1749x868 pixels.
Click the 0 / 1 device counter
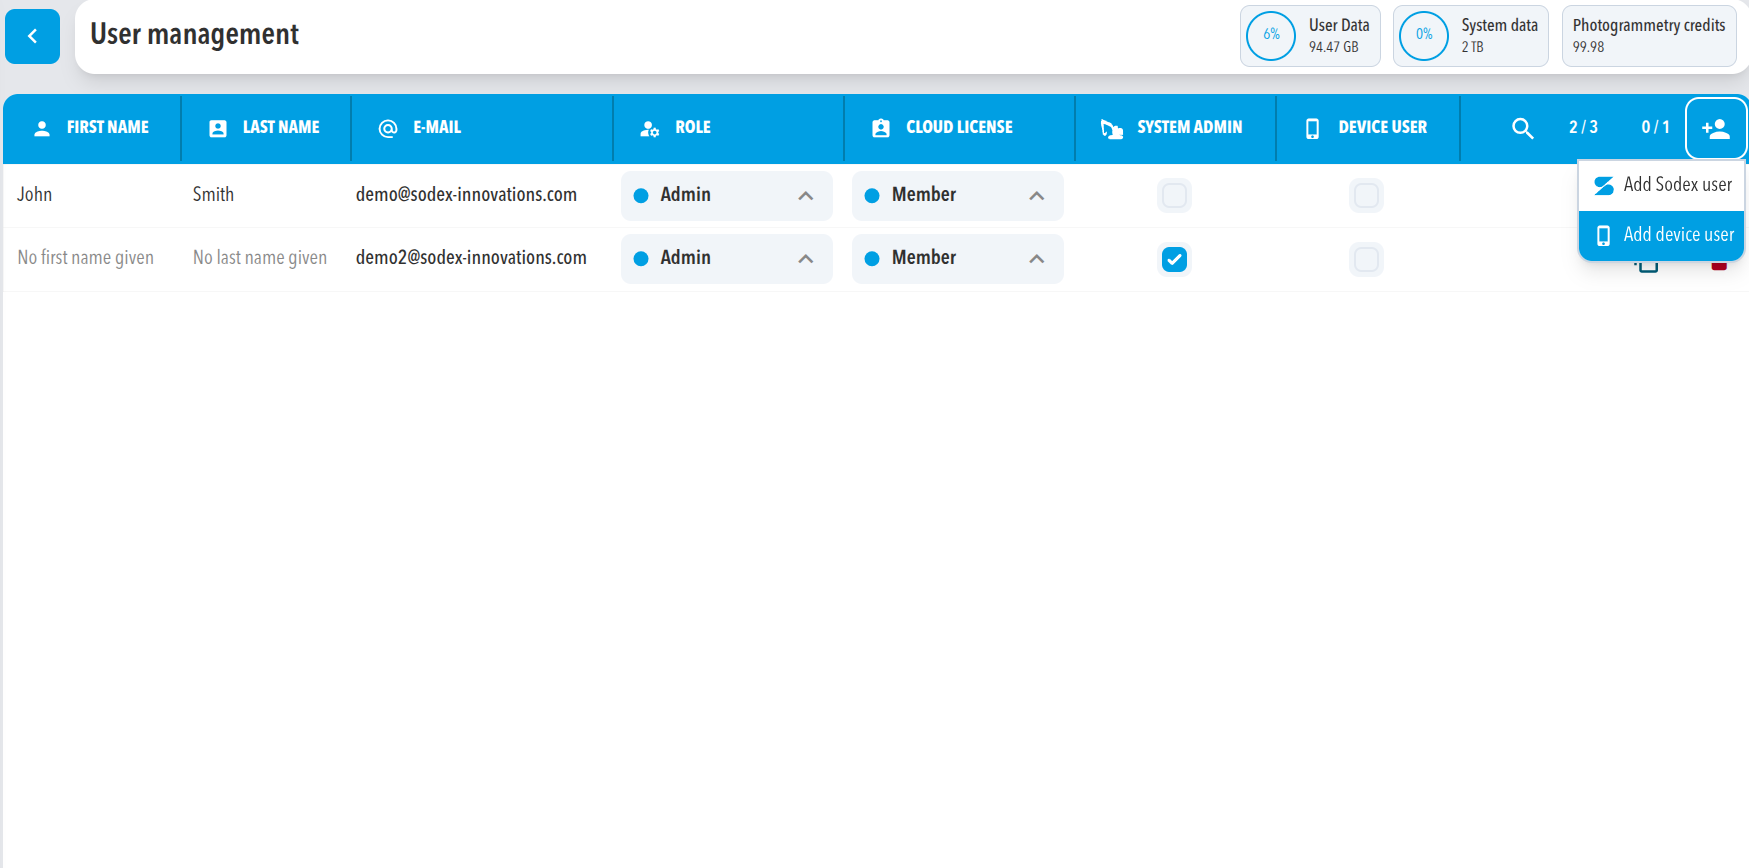pyautogui.click(x=1655, y=128)
